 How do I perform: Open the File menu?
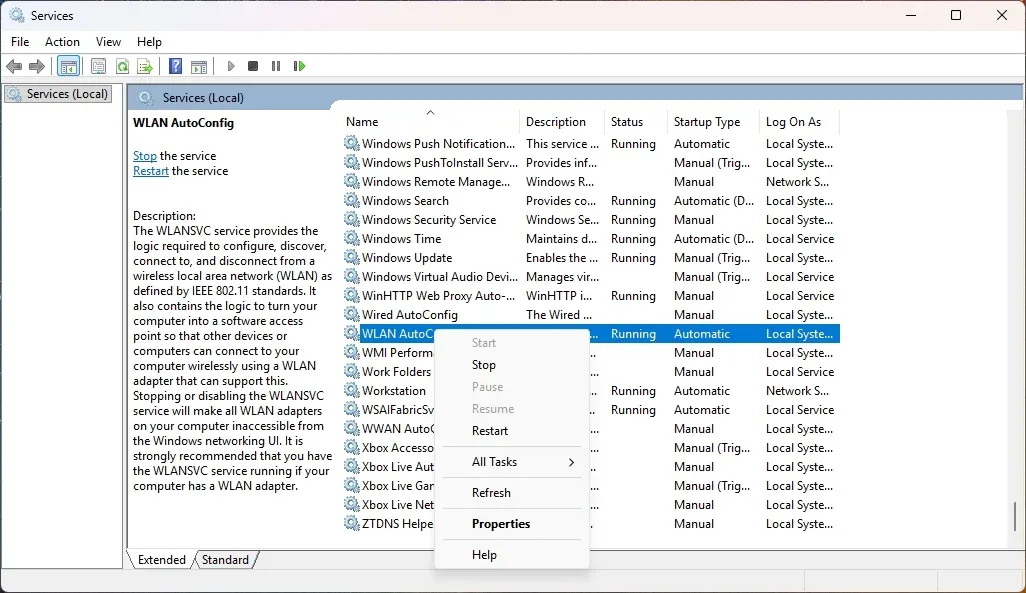click(x=20, y=42)
